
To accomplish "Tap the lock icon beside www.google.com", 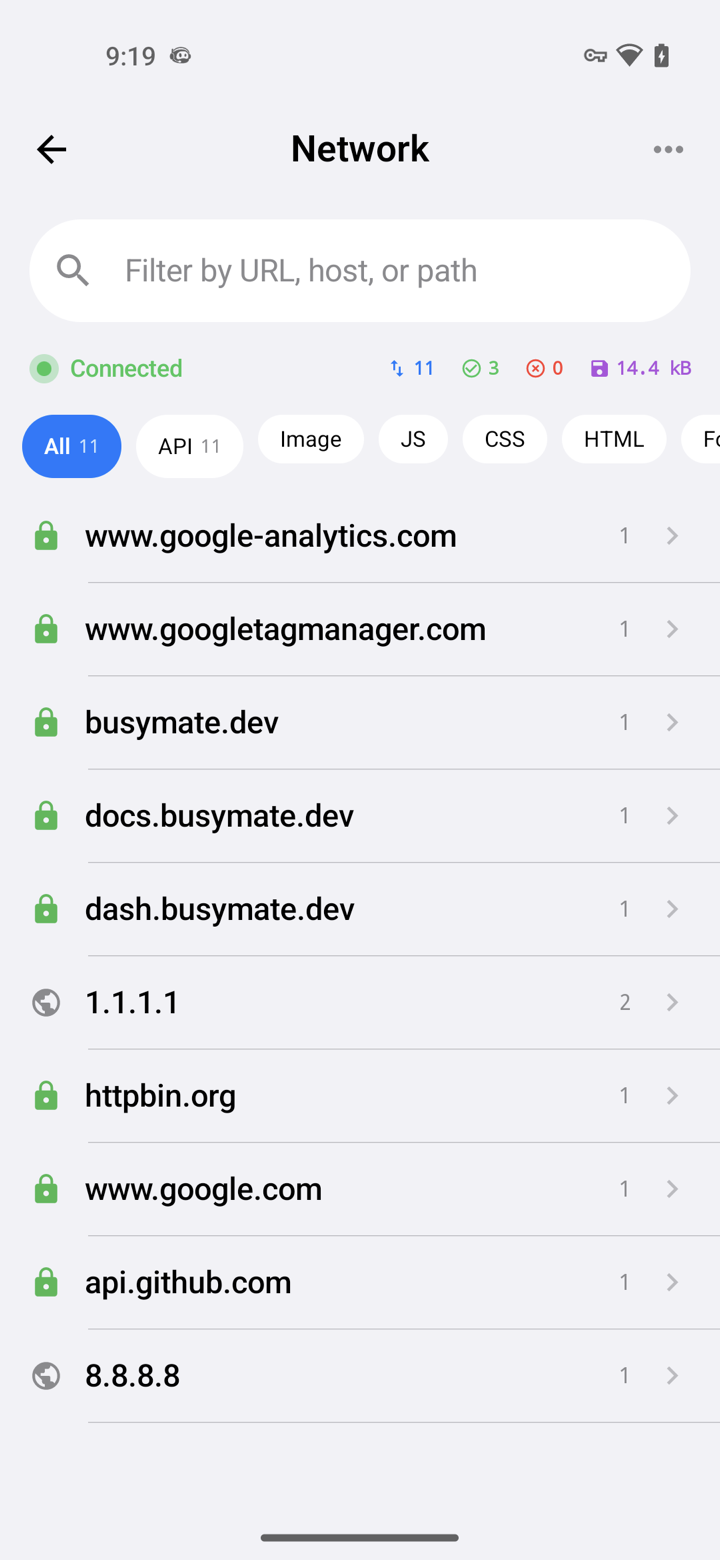I will (46, 1189).
